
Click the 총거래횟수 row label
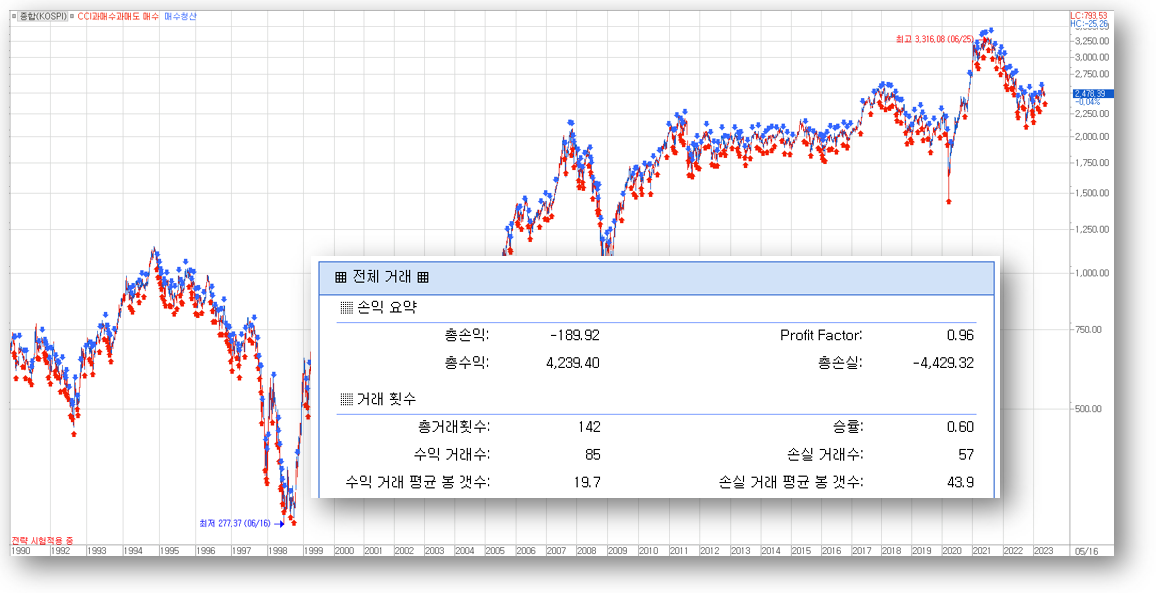tap(453, 427)
